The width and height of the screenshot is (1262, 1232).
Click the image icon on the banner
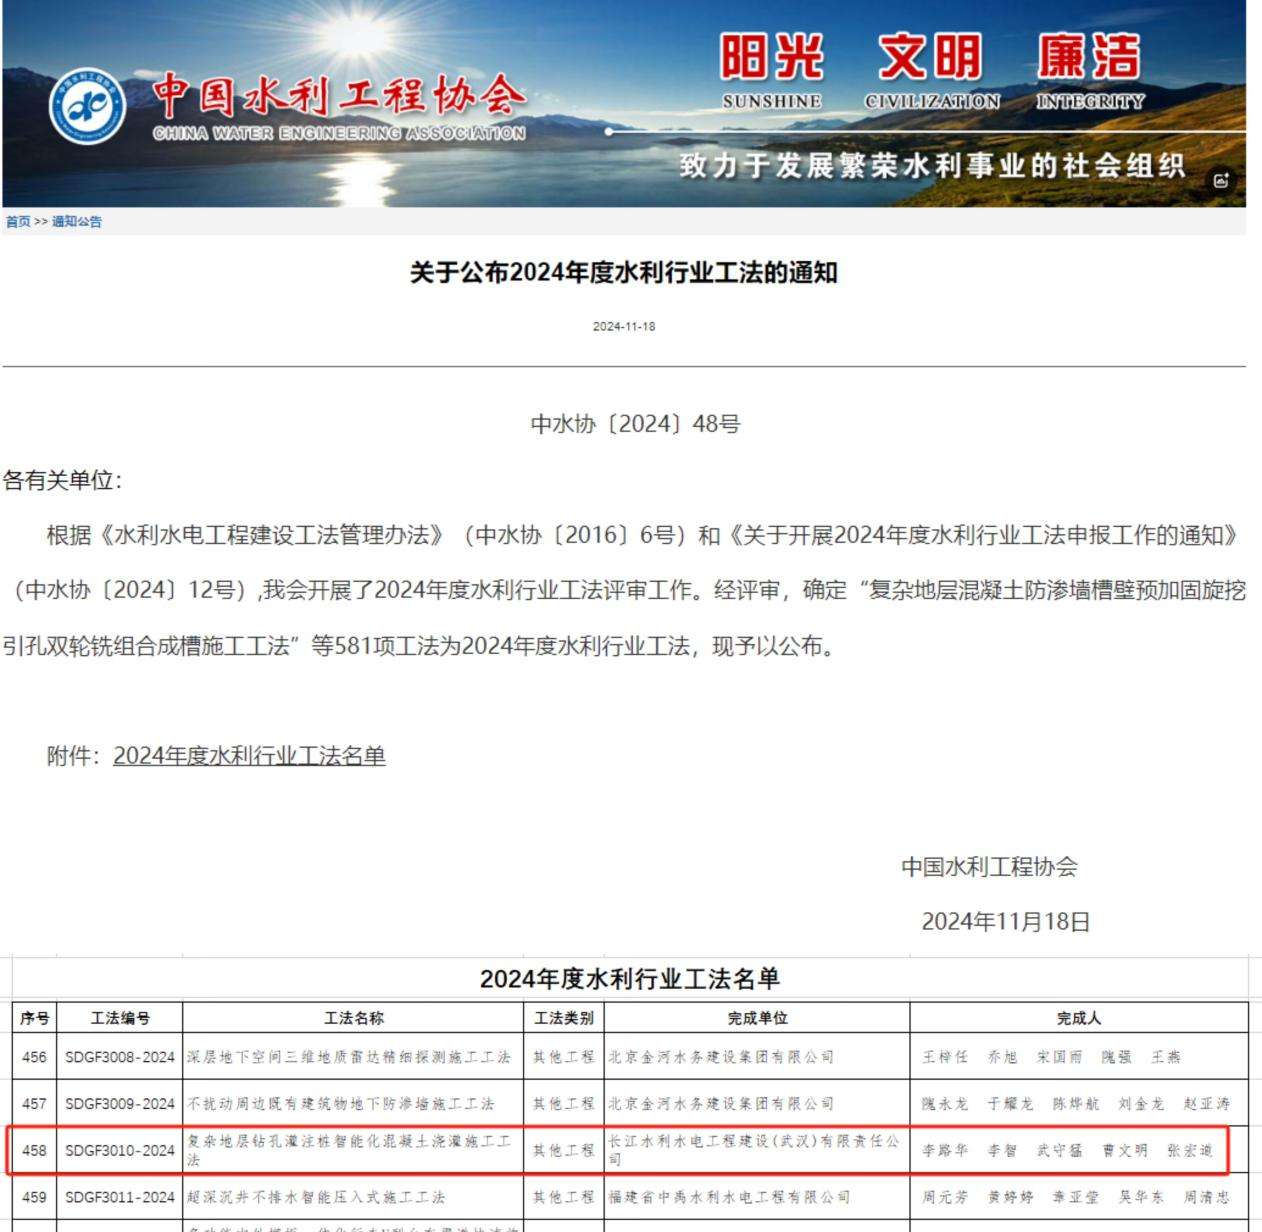(1220, 181)
